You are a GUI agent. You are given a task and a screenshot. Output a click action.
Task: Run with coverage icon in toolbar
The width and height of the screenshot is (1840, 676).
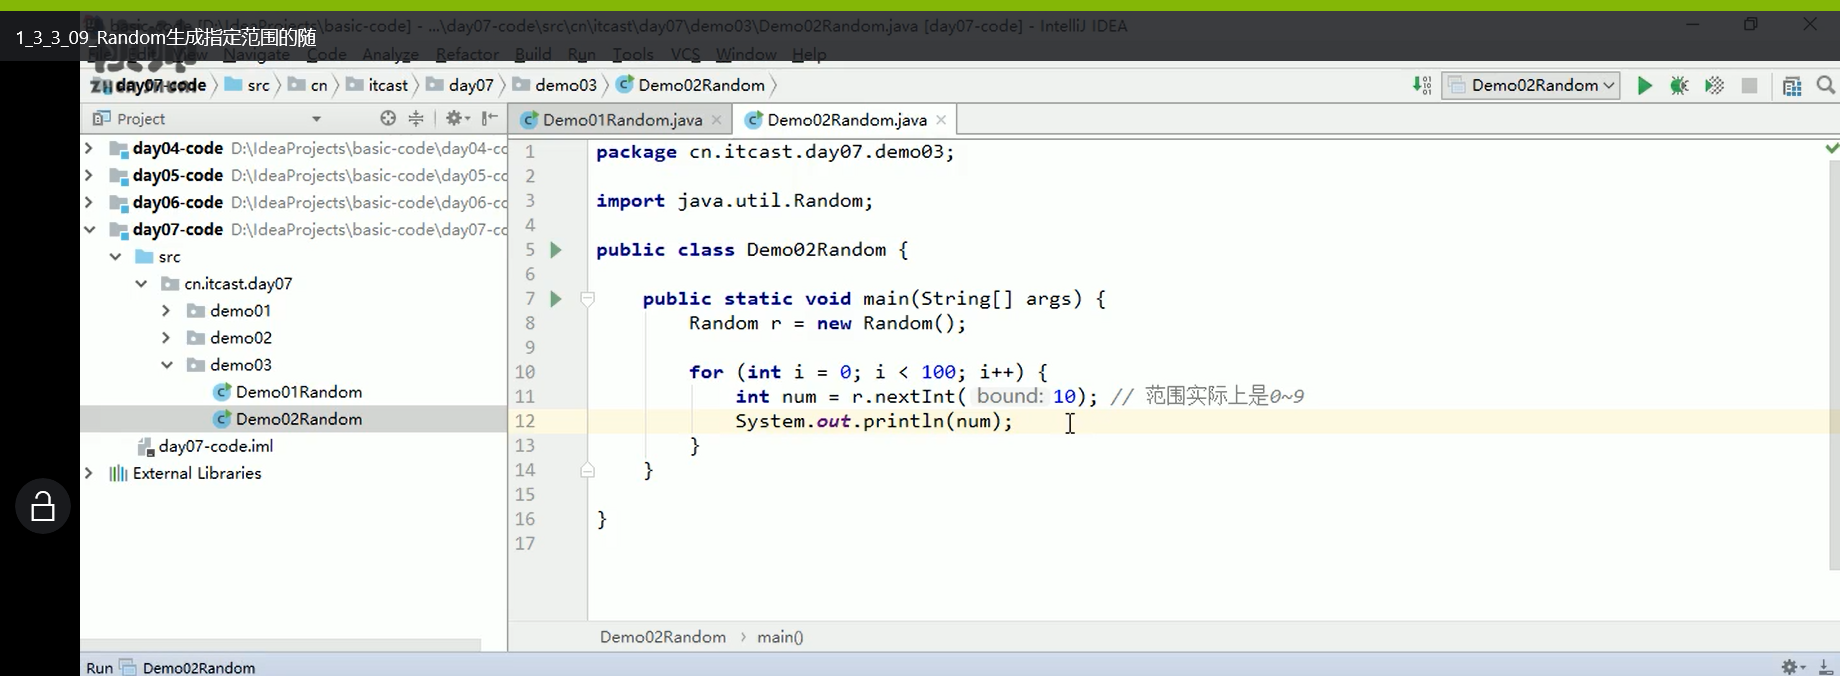coord(1714,86)
